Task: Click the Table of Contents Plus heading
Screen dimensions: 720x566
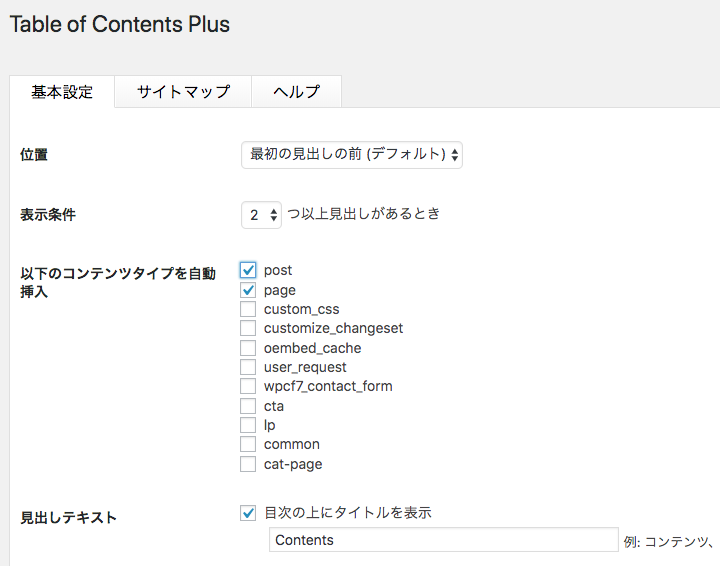Action: pyautogui.click(x=120, y=25)
